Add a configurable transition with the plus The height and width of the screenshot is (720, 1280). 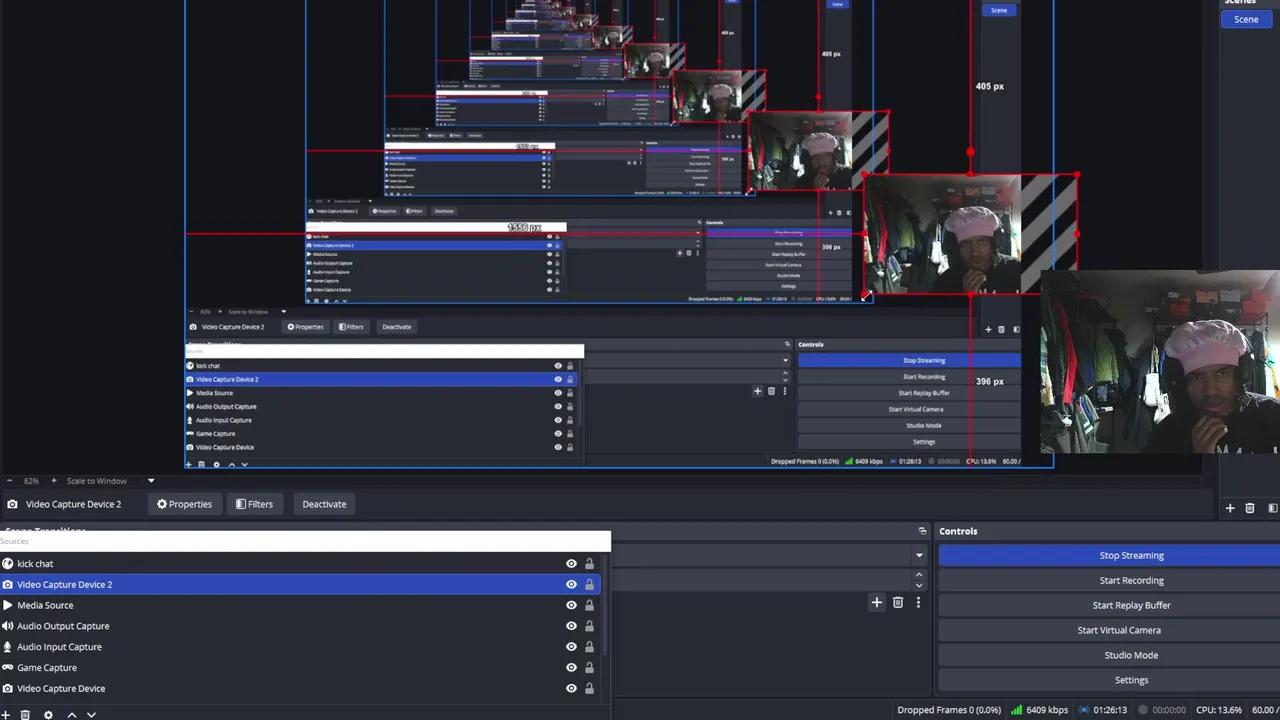tap(877, 602)
